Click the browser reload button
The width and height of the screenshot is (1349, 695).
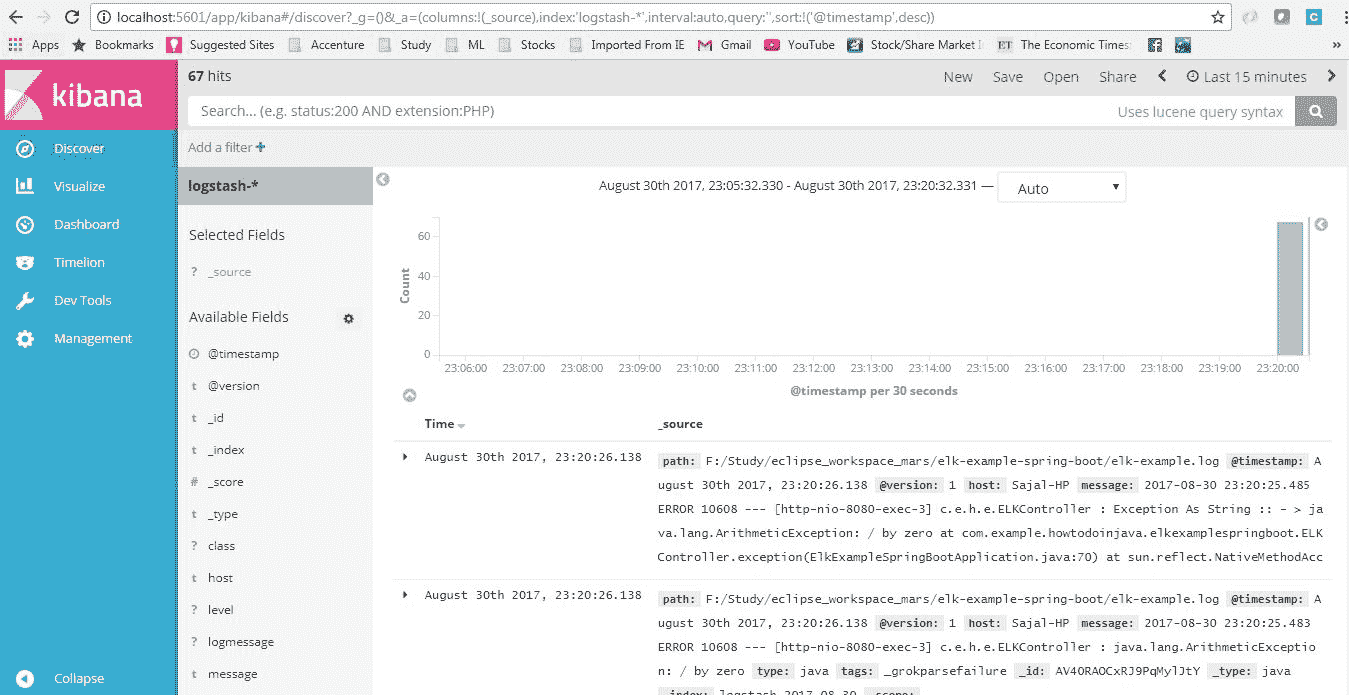[72, 17]
